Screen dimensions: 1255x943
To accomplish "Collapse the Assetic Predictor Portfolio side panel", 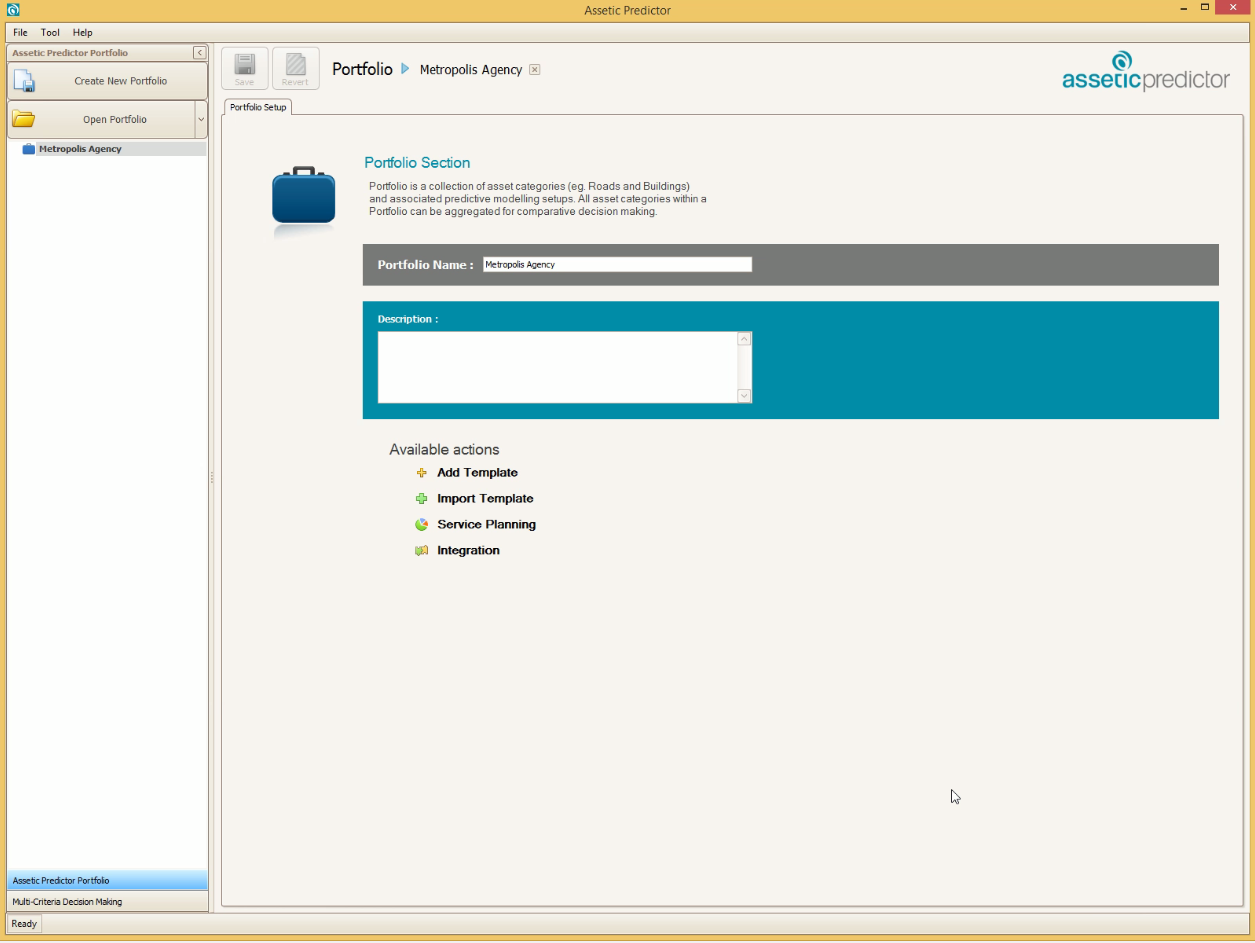I will 200,53.
